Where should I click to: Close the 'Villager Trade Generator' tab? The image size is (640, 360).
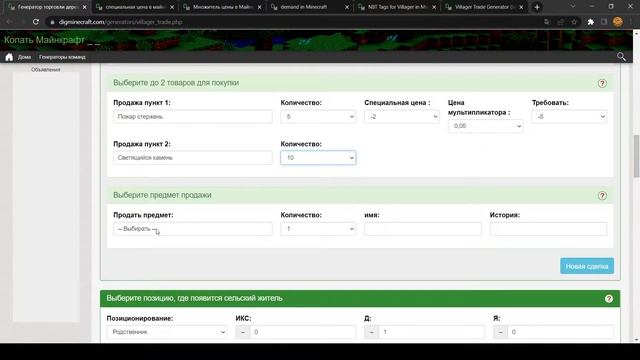[x=521, y=7]
